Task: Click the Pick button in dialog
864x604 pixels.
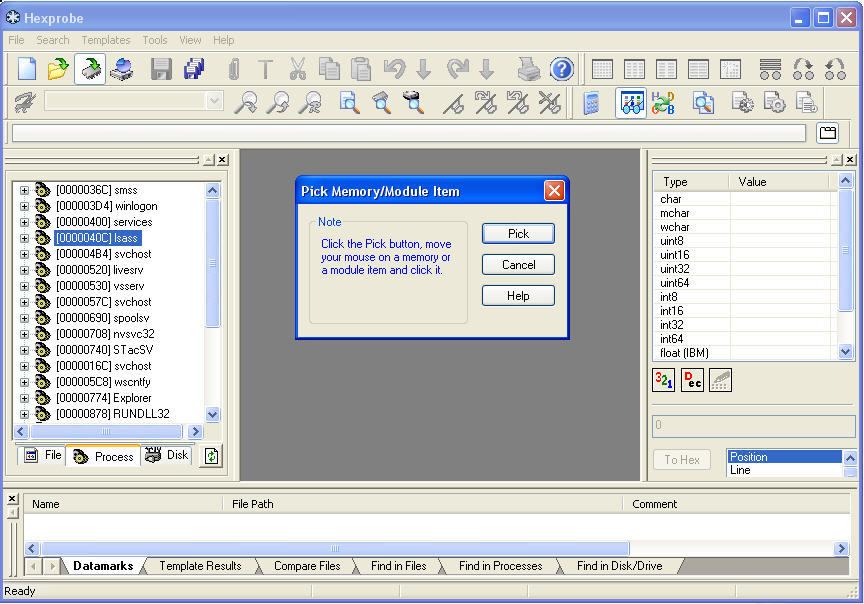Action: 518,234
